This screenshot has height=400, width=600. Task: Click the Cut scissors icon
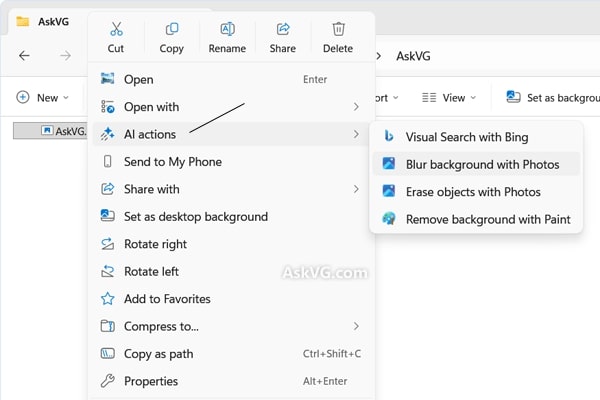[116, 29]
